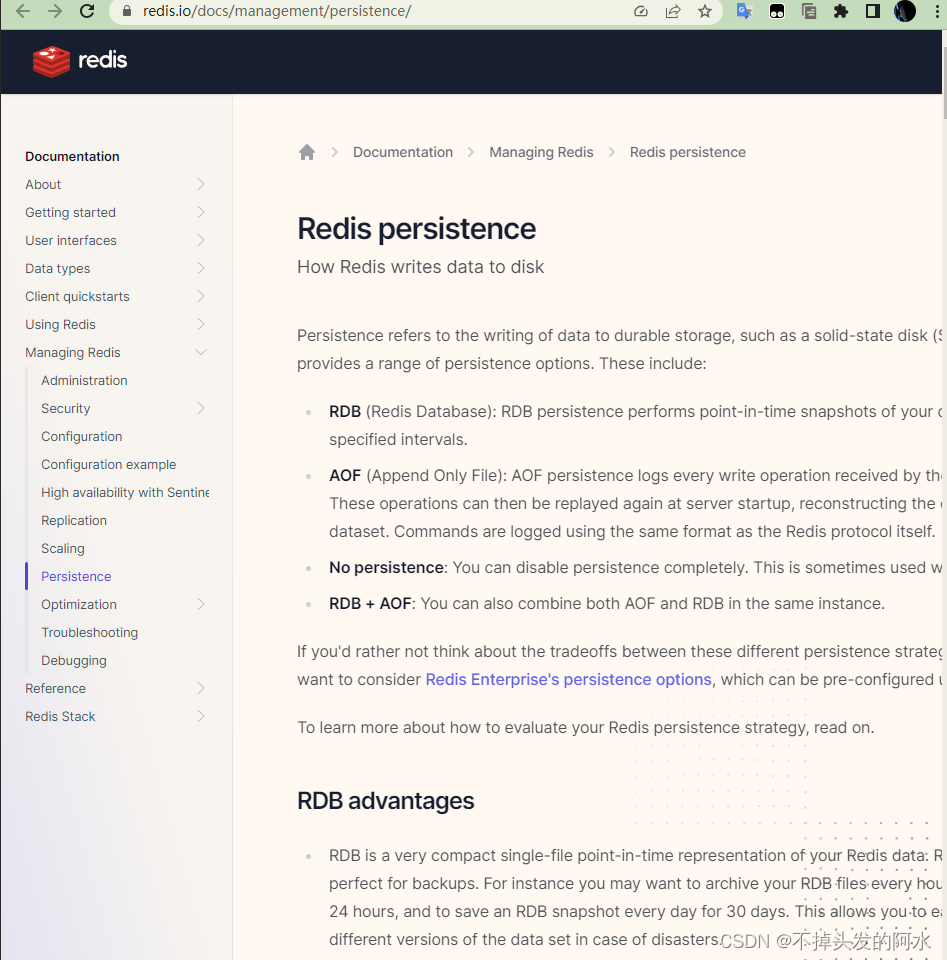Click the reload page button
947x960 pixels.
pyautogui.click(x=85, y=12)
